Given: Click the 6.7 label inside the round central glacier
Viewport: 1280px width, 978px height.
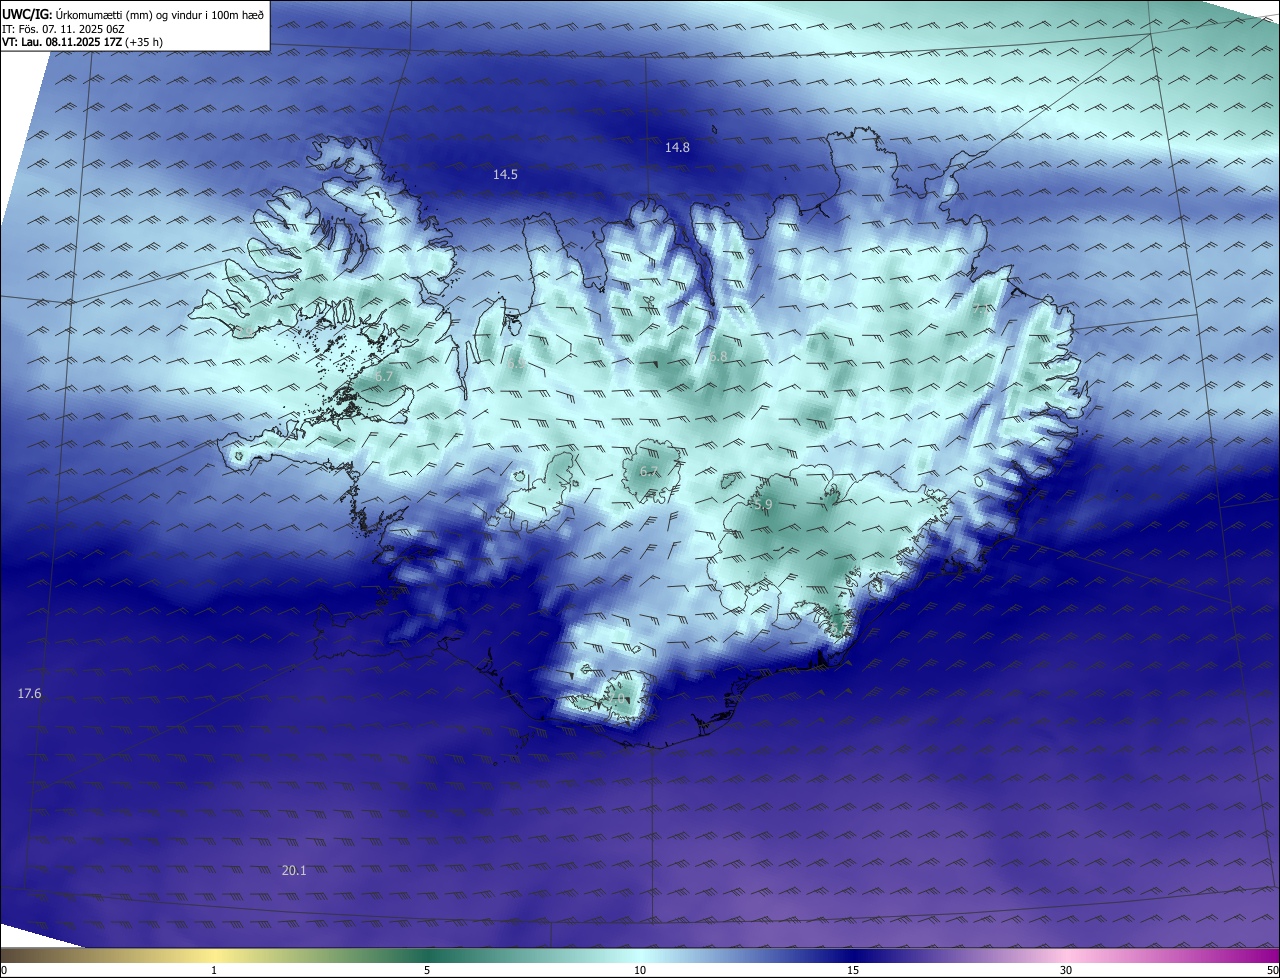Looking at the screenshot, I should (x=649, y=471).
